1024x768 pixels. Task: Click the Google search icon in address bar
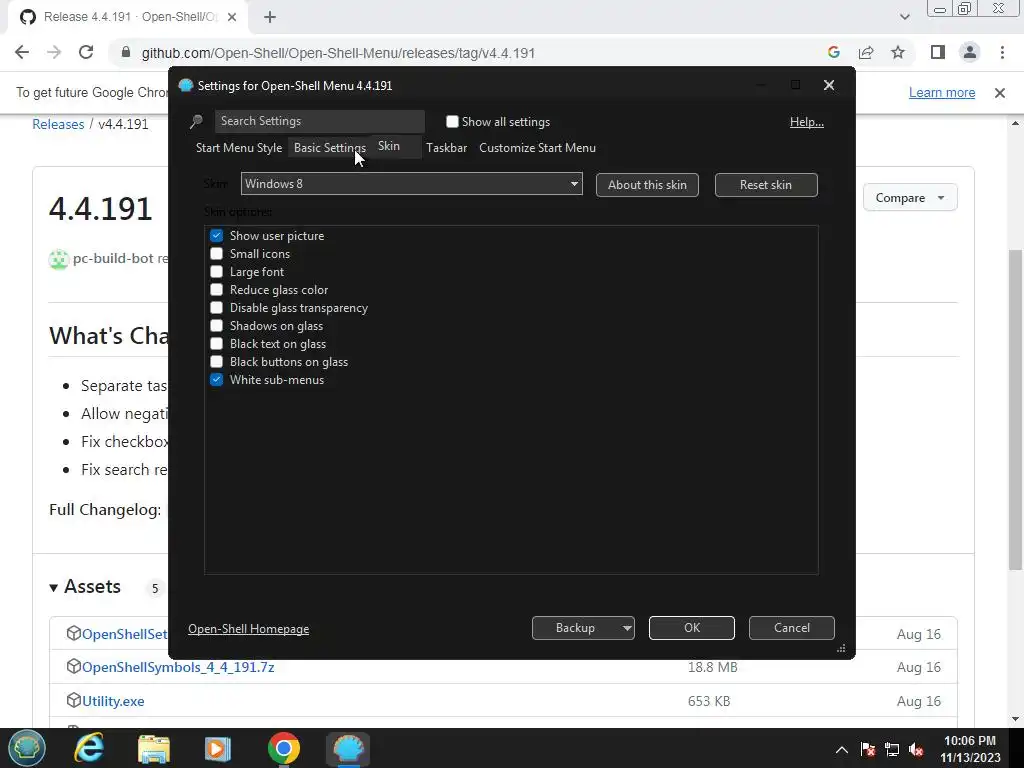point(833,53)
